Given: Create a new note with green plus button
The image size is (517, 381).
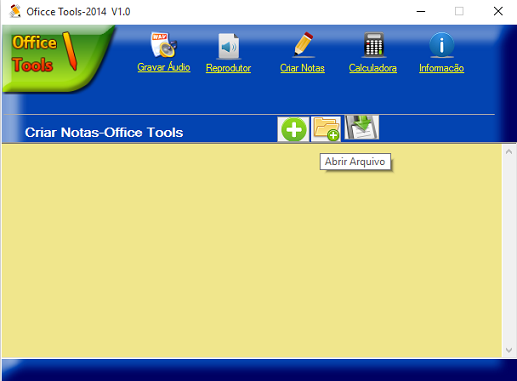Looking at the screenshot, I should 293,129.
